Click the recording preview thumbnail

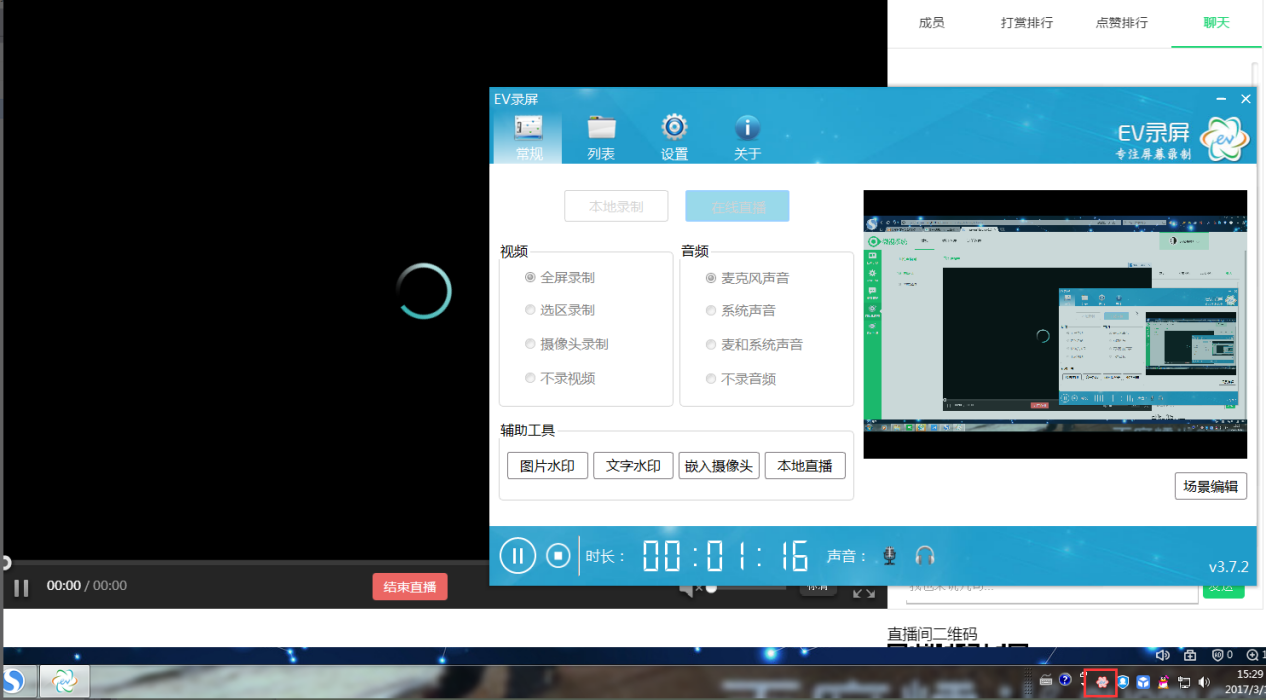(1055, 324)
